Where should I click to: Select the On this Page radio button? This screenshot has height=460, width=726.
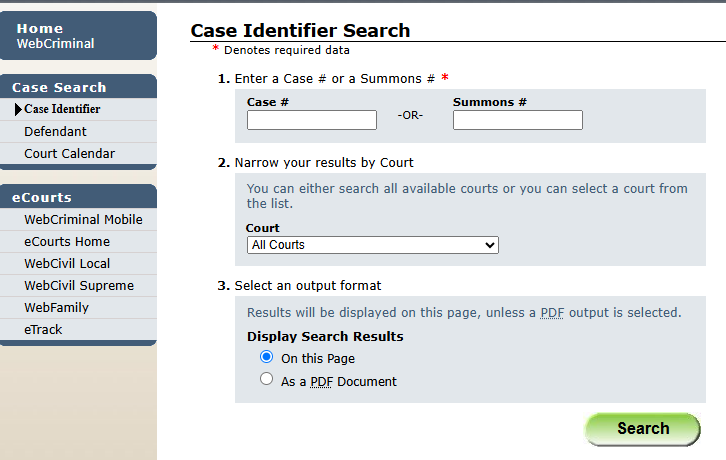coord(266,357)
